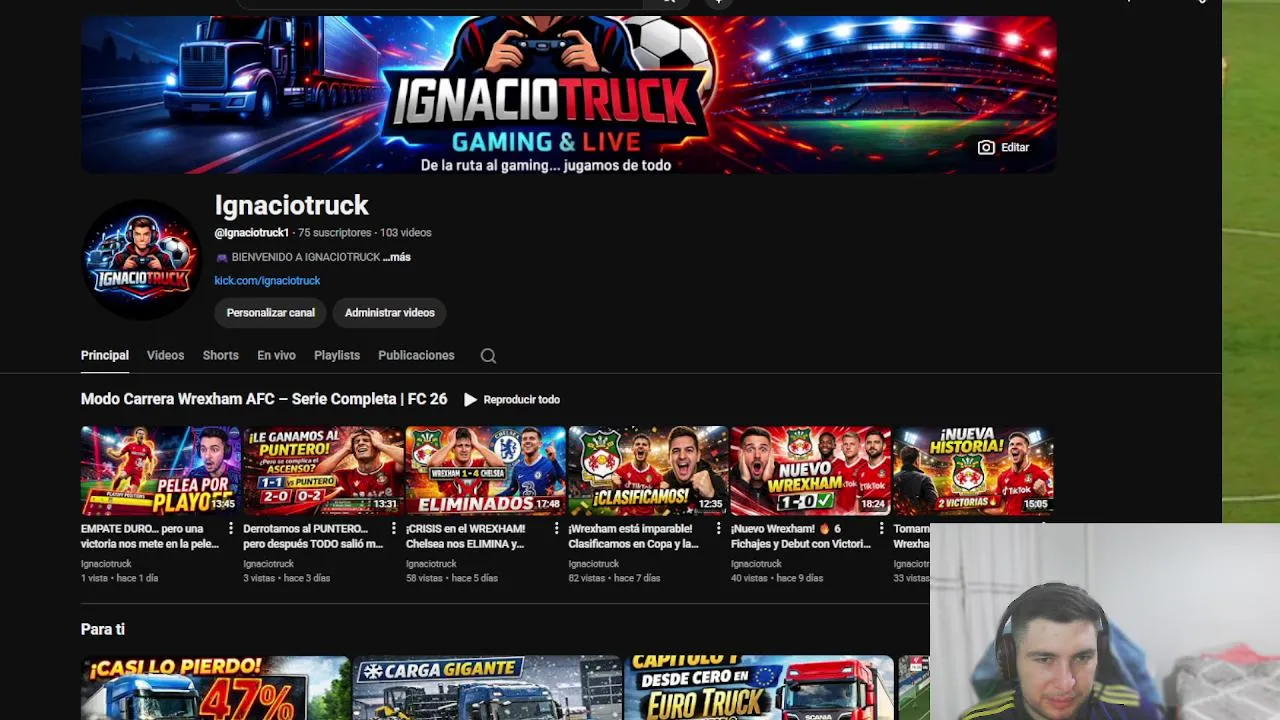Open three-dot menu for Derrotamos al PUNTERO video
This screenshot has width=1280, height=720.
click(393, 529)
